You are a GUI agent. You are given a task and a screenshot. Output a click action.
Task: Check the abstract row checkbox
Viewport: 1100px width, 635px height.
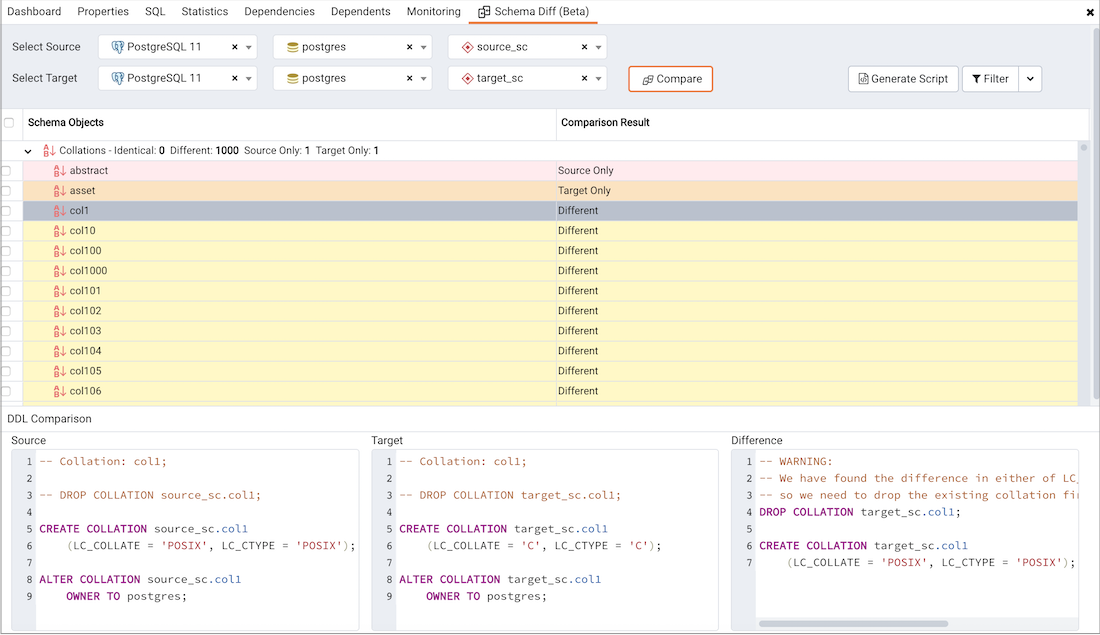(6, 171)
